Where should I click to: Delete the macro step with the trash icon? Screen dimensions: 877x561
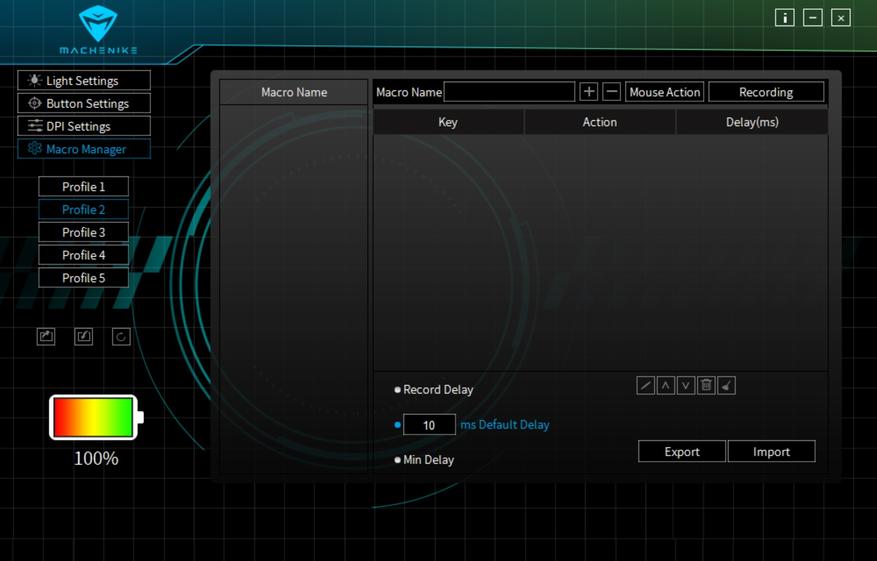(706, 386)
